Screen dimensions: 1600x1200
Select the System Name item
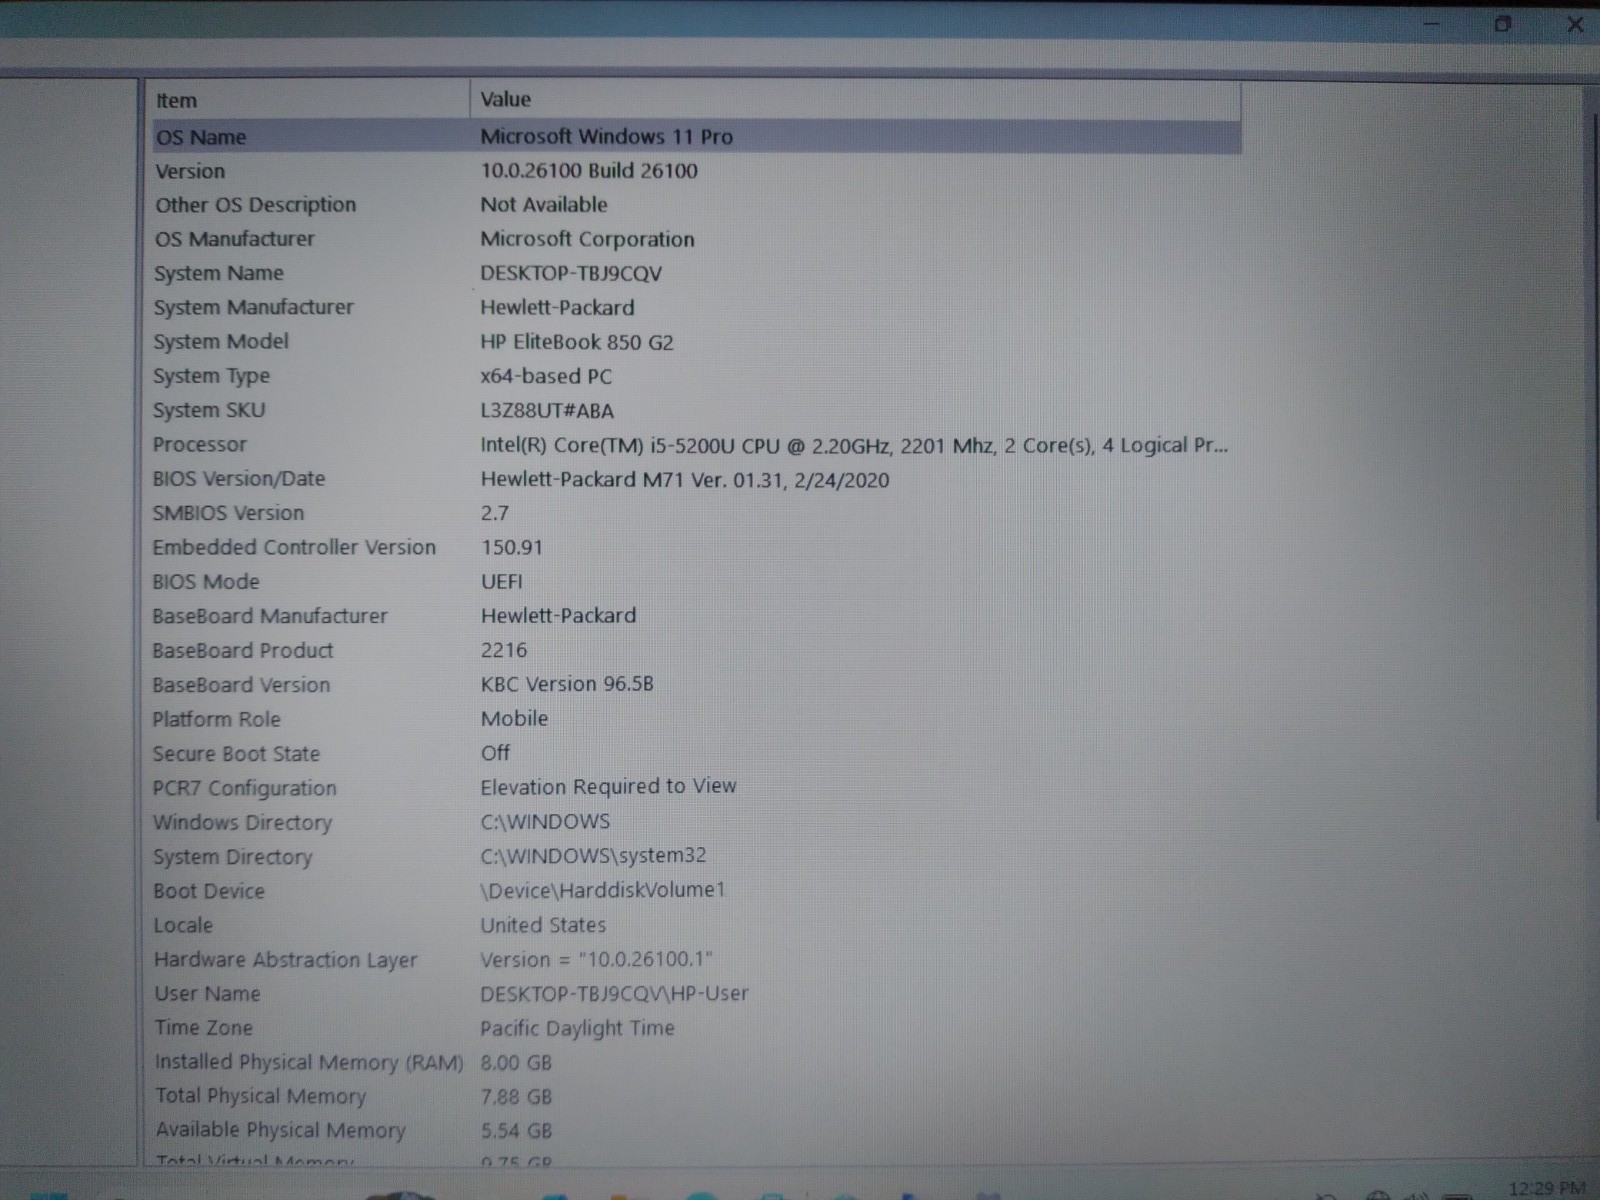click(x=218, y=273)
